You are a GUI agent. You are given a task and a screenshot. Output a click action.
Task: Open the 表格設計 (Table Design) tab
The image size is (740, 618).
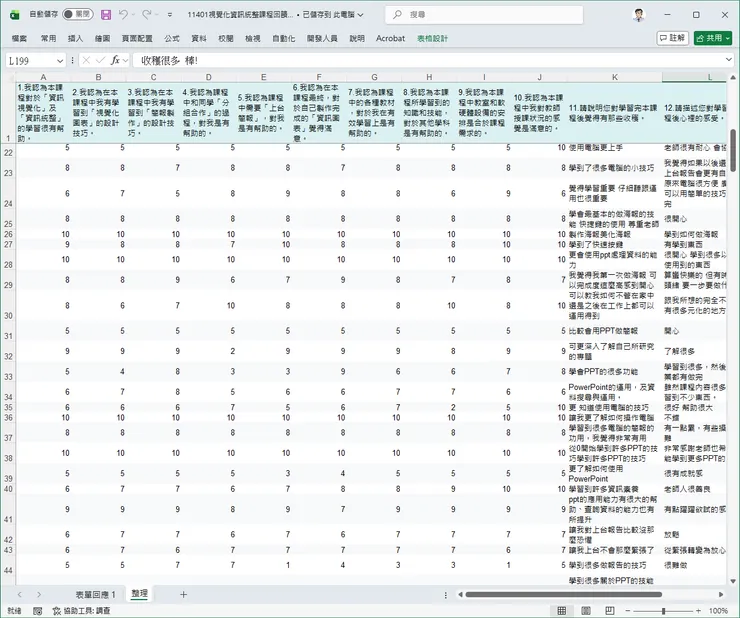433,38
